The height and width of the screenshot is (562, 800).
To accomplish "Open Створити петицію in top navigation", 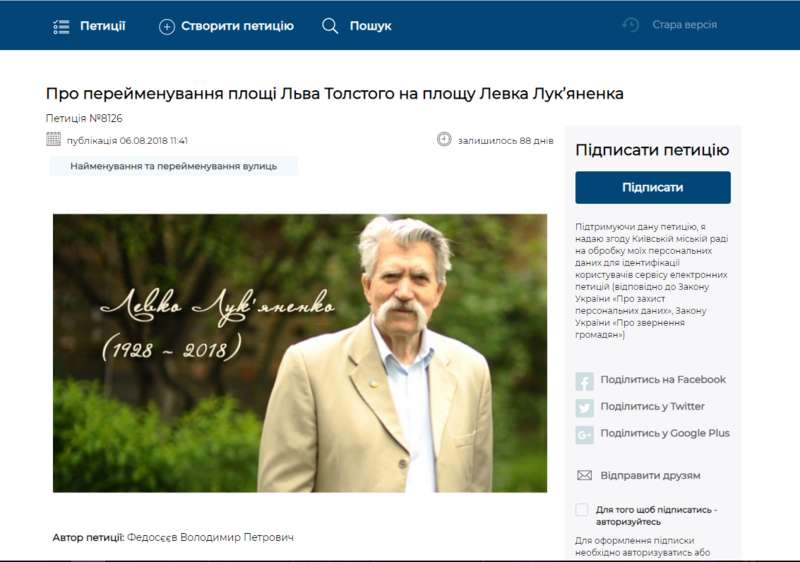I will coord(237,26).
